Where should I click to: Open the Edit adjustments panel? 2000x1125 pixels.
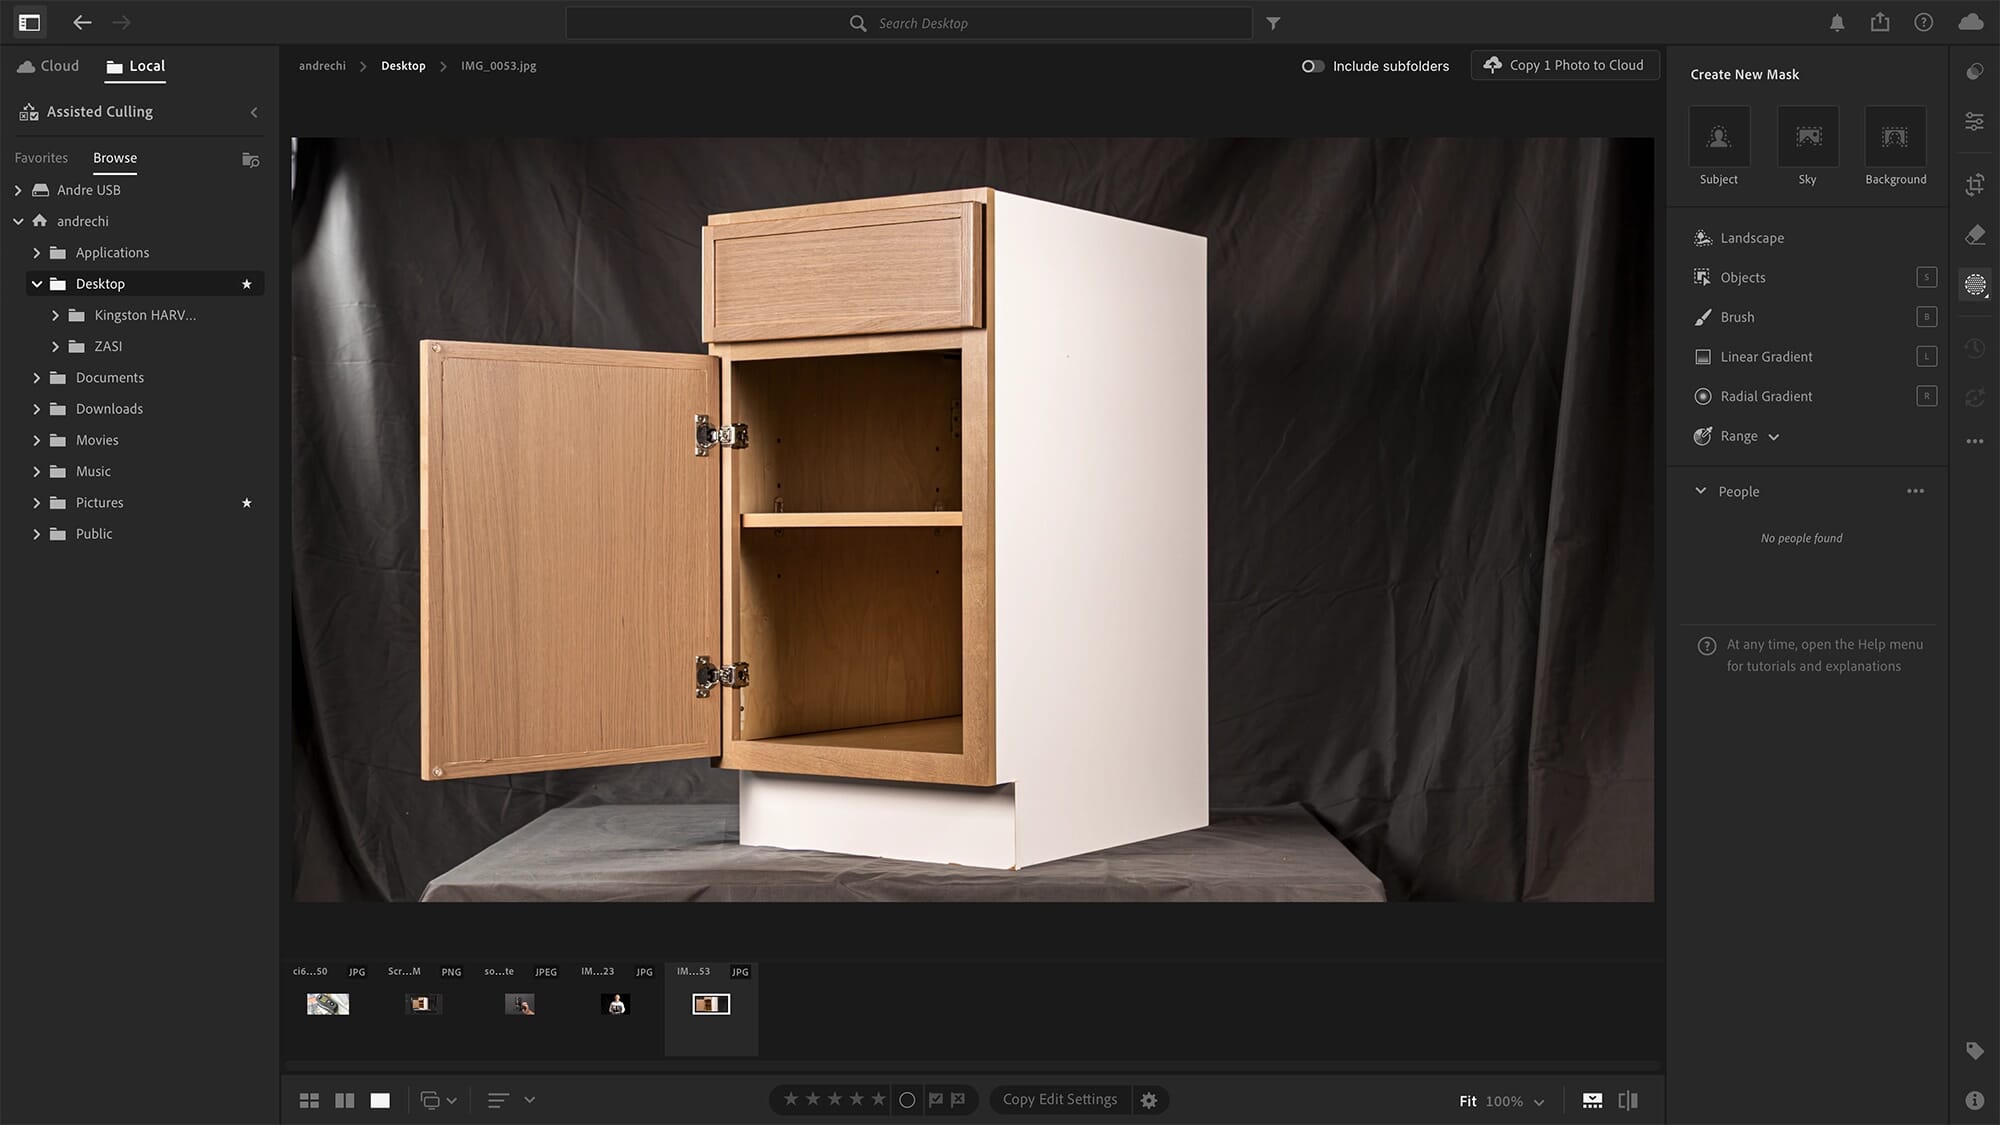click(1975, 121)
